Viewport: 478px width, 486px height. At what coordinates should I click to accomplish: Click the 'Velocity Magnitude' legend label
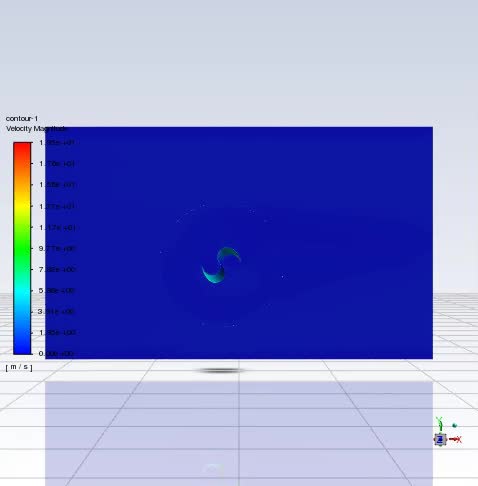click(36, 129)
